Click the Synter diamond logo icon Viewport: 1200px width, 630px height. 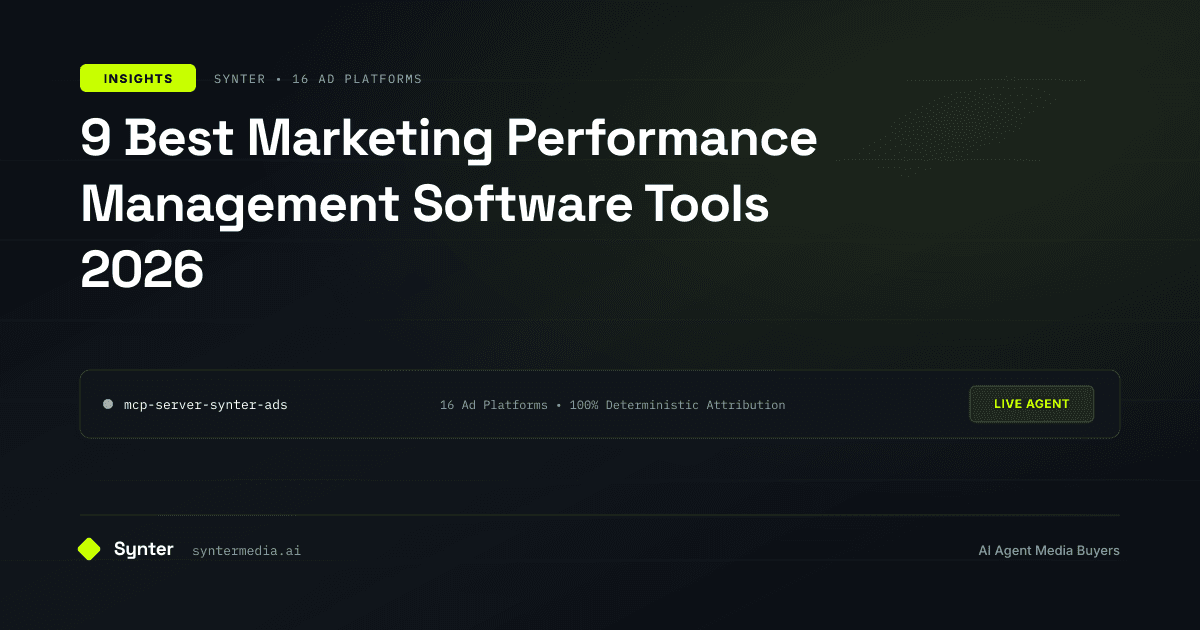click(89, 549)
